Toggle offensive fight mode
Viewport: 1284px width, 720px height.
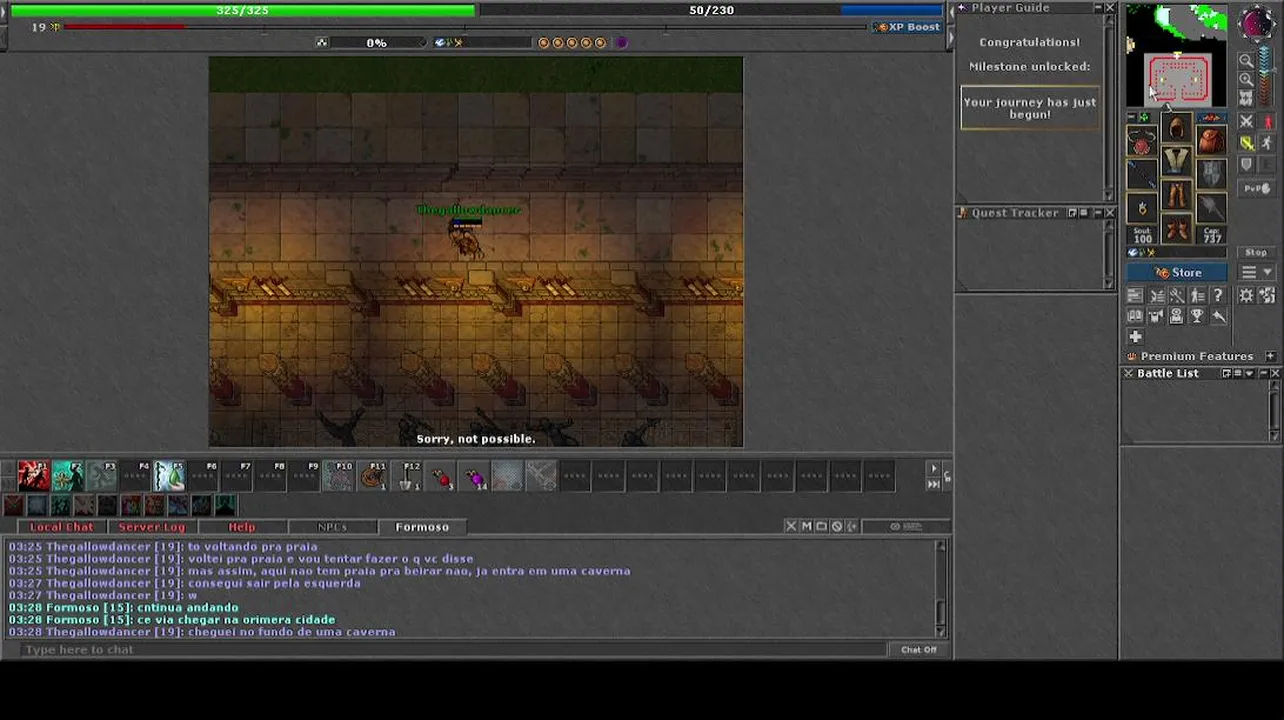[1247, 122]
